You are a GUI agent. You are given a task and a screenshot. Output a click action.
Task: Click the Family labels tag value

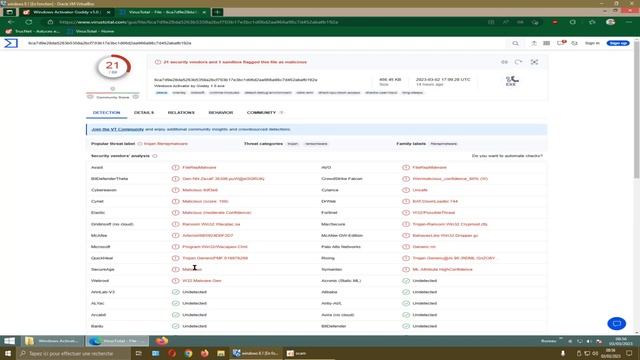(444, 144)
